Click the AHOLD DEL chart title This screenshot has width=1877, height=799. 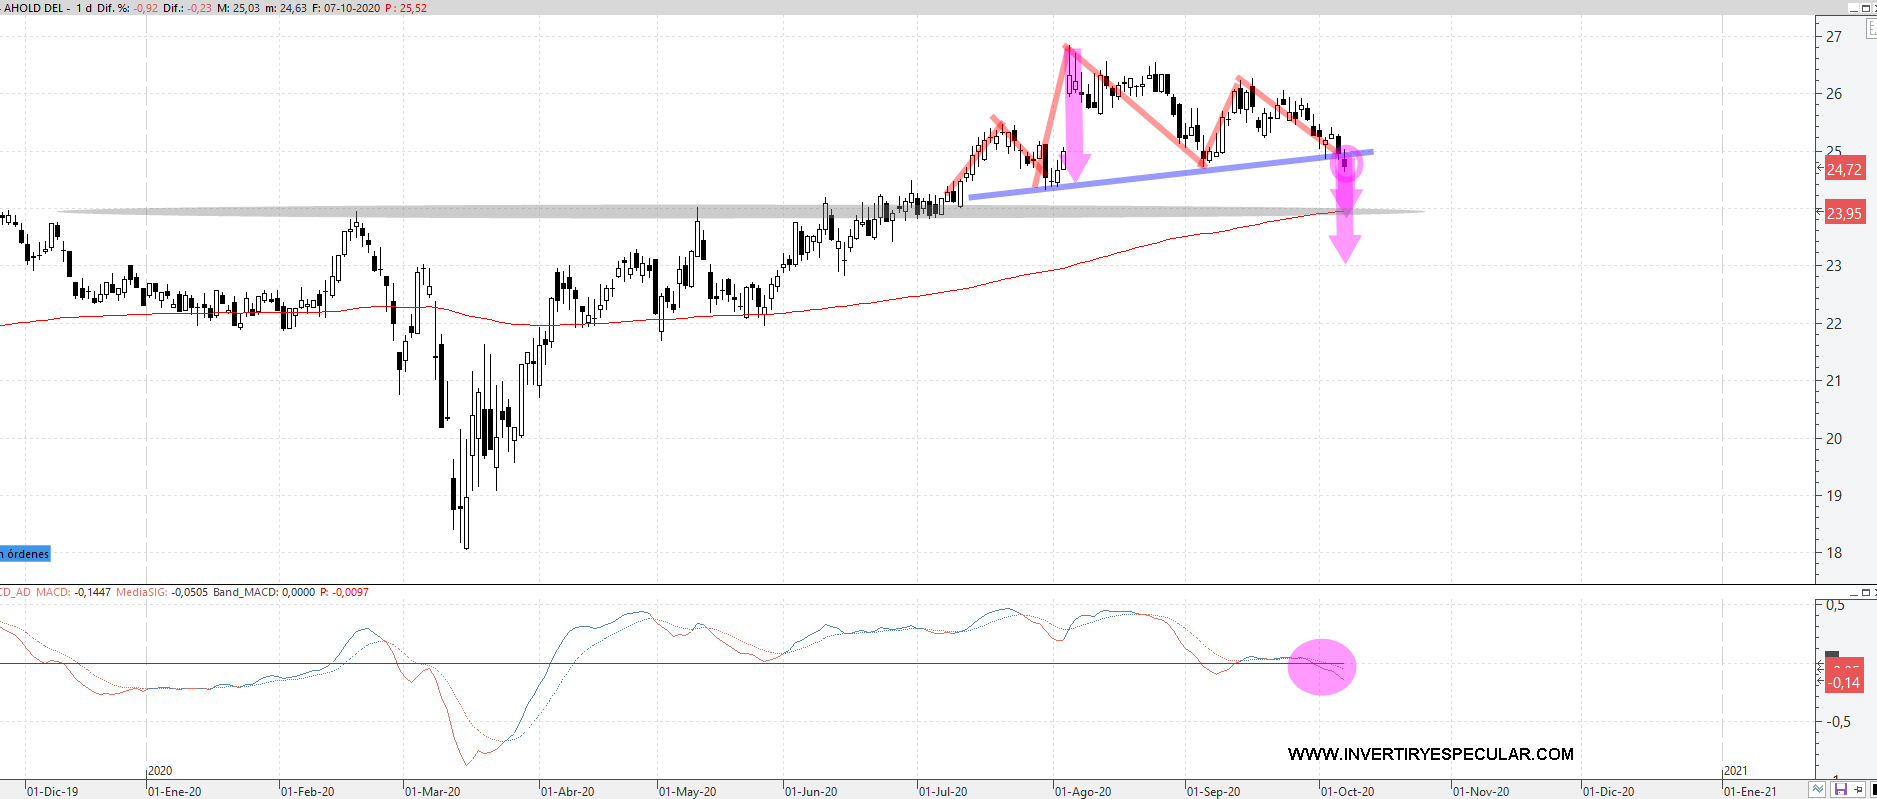click(34, 8)
